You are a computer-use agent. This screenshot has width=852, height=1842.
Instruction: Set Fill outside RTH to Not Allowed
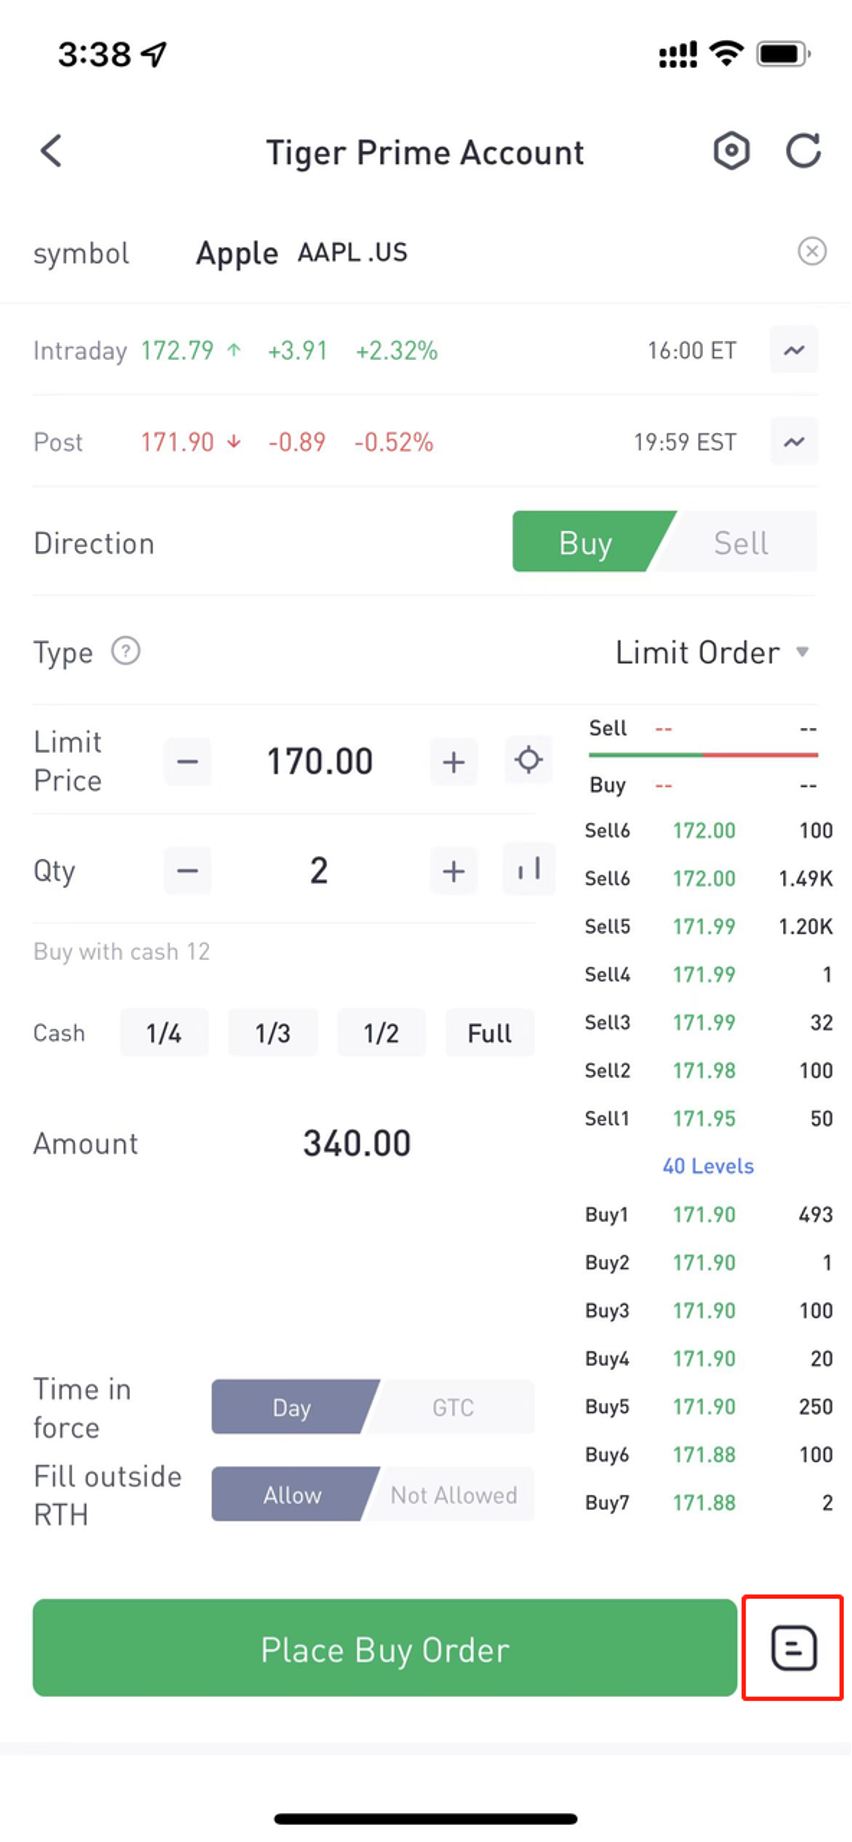coord(453,1494)
